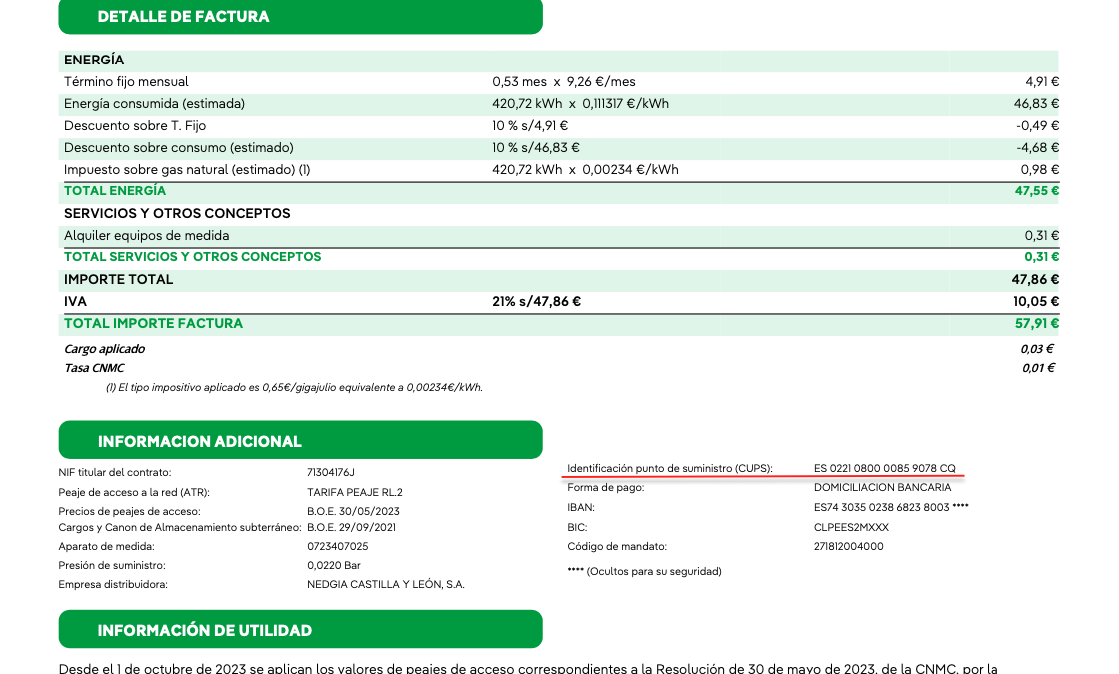Click the IVA row label
The width and height of the screenshot is (1119, 674).
pos(76,302)
